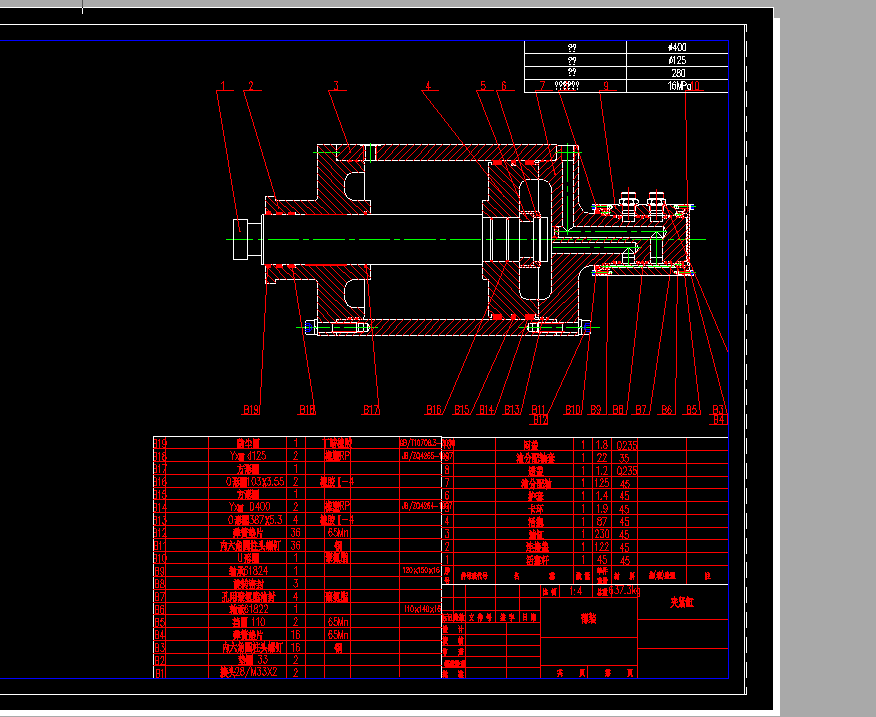Select the B10 leader label below the drawing
This screenshot has height=717, width=876.
coord(573,410)
